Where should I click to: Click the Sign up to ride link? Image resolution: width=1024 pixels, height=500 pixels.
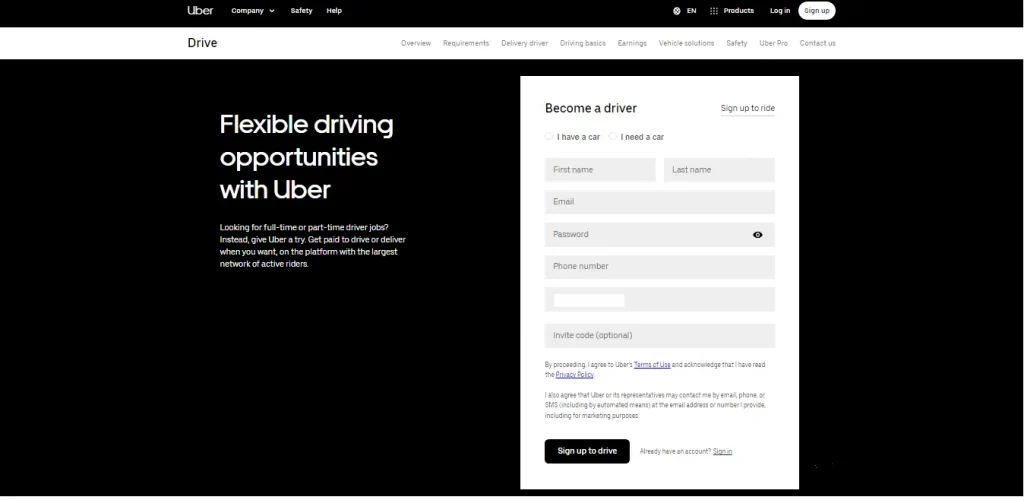748,108
